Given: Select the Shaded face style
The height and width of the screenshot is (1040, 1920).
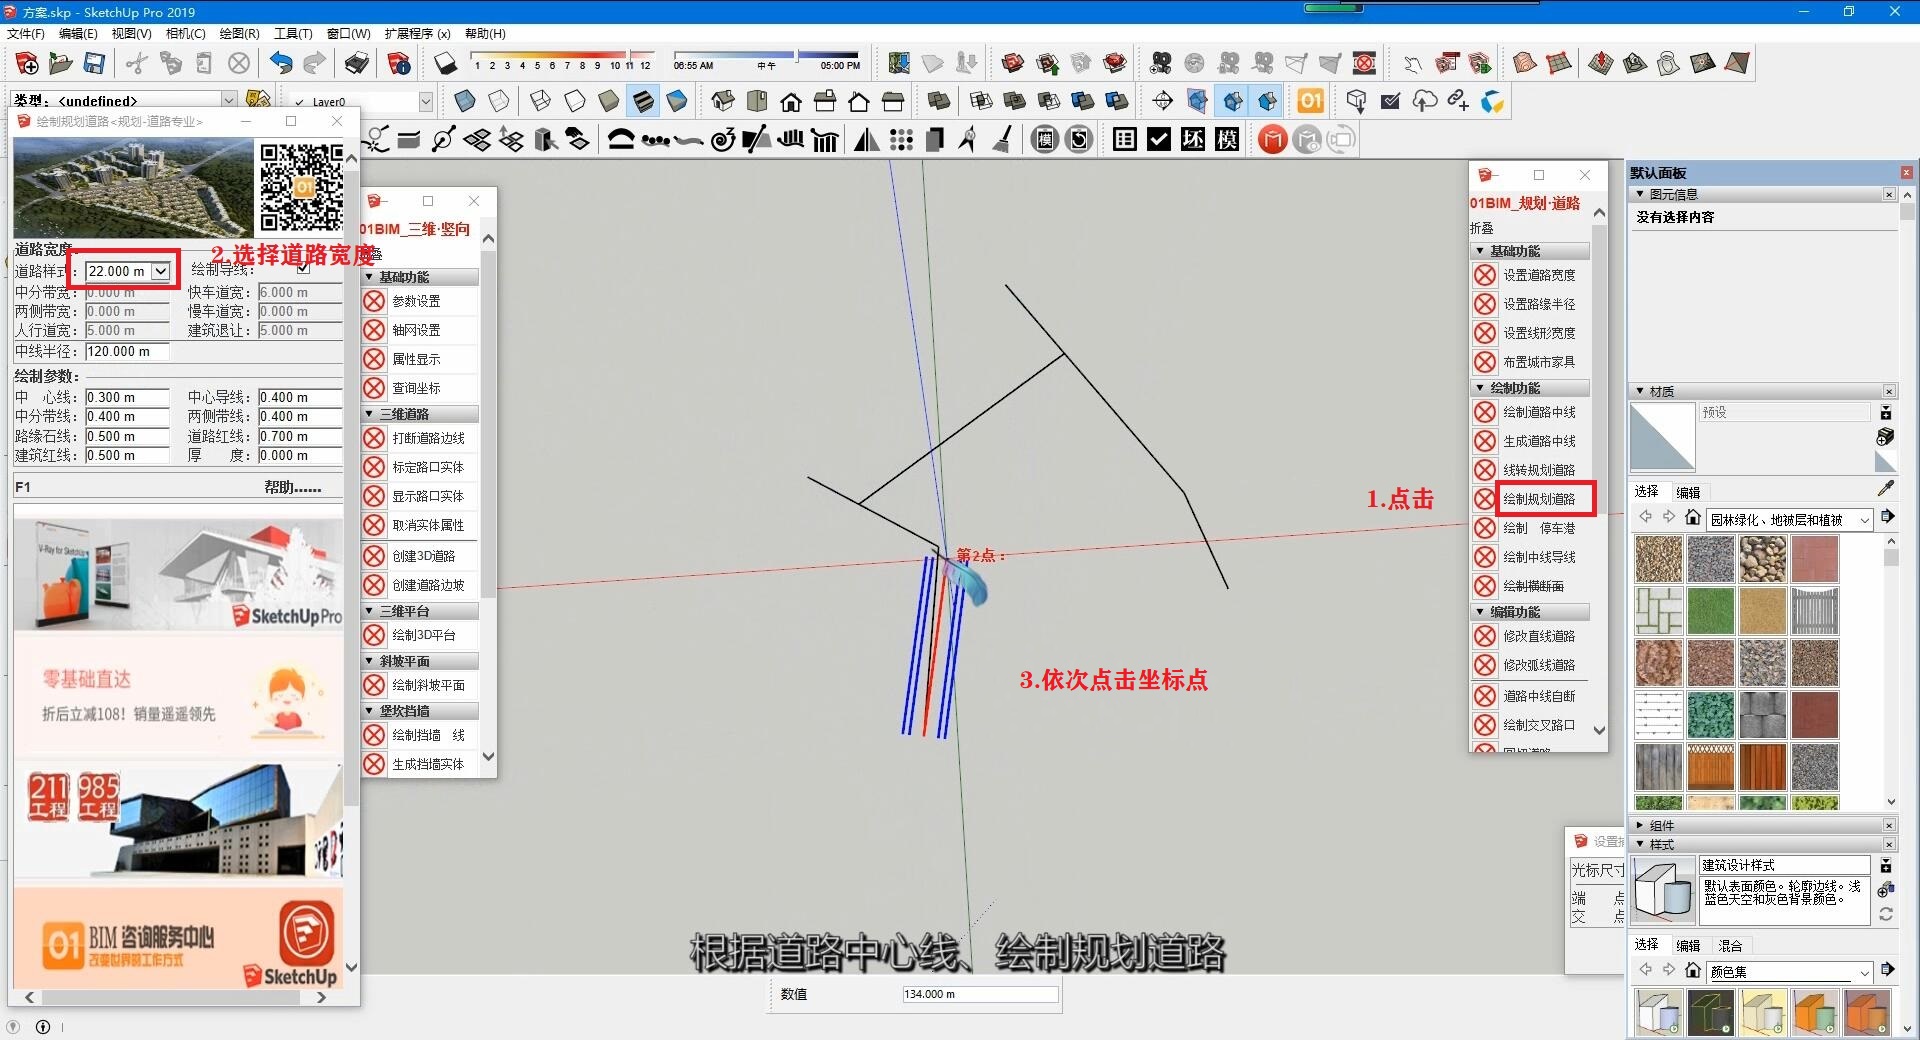Looking at the screenshot, I should pyautogui.click(x=609, y=101).
